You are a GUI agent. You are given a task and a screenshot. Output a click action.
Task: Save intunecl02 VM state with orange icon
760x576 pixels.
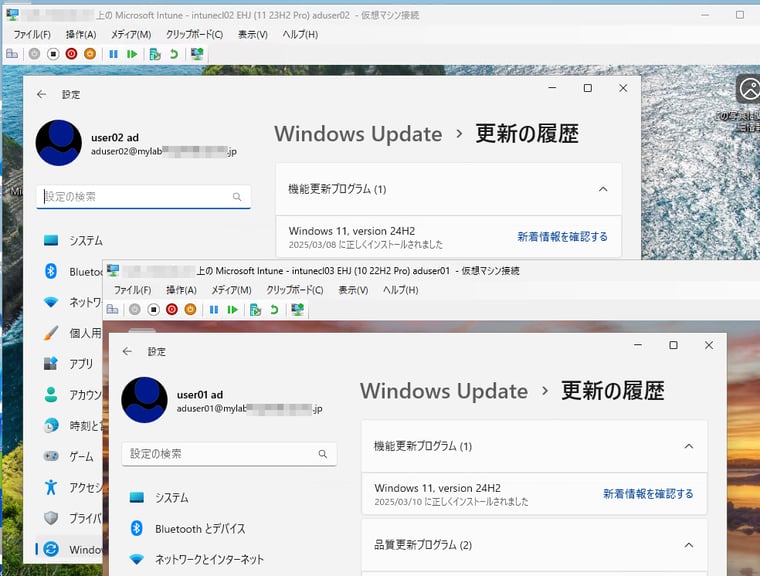point(90,54)
